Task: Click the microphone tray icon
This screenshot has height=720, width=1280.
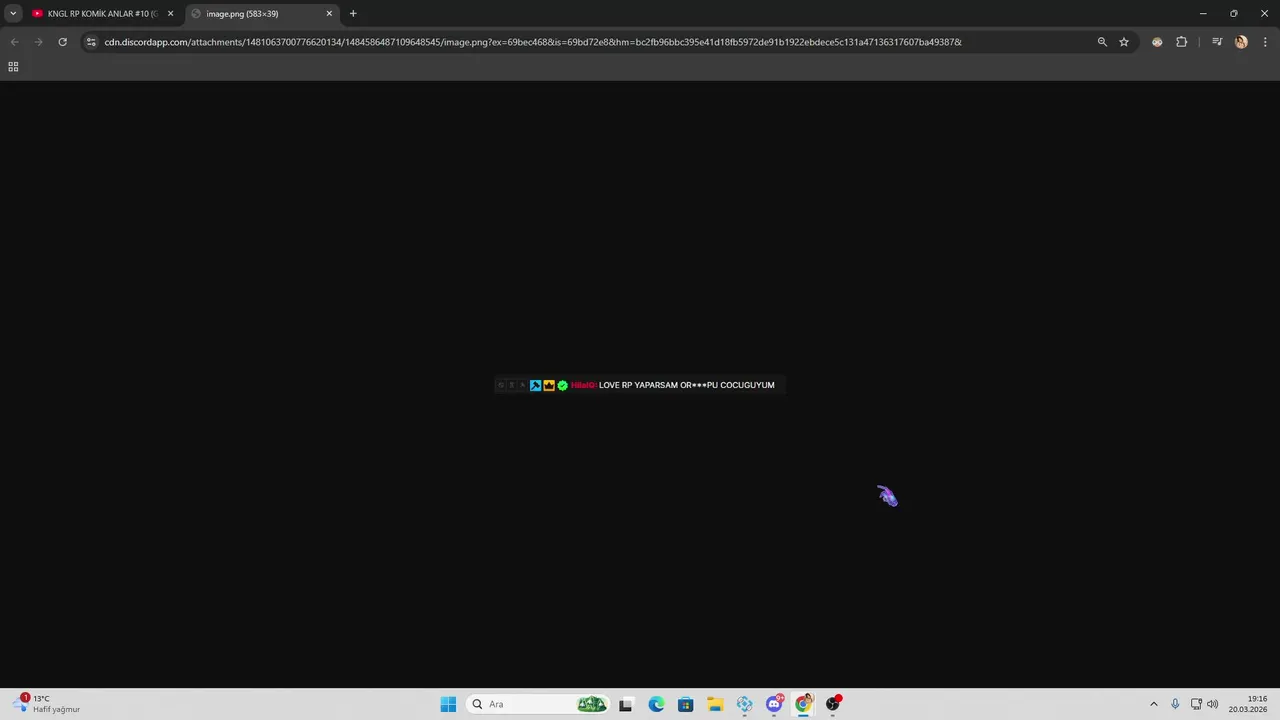Action: [1175, 704]
